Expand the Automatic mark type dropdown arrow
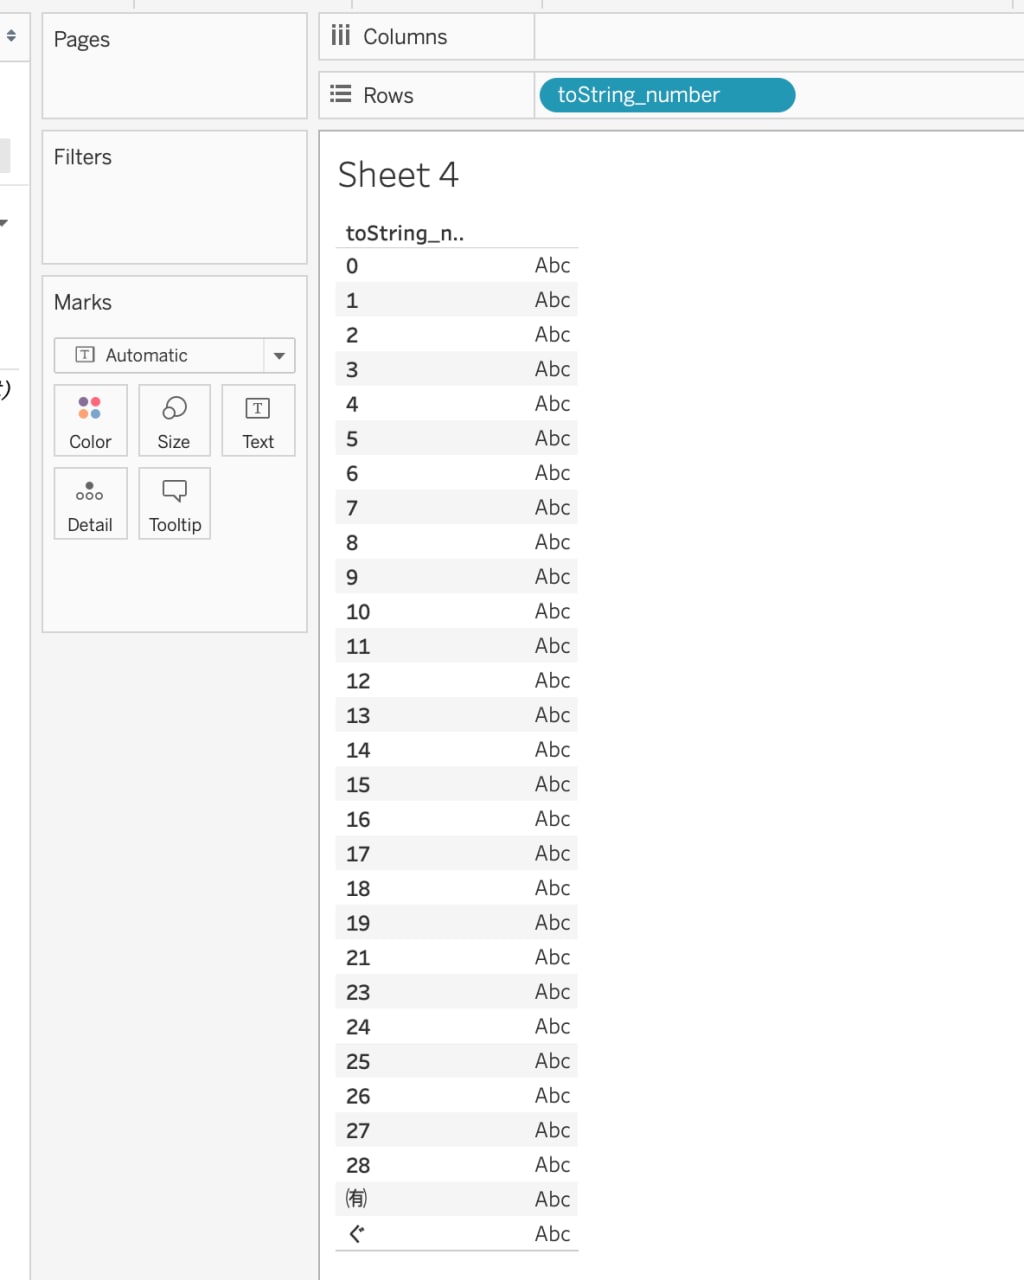The image size is (1024, 1280). click(x=279, y=355)
